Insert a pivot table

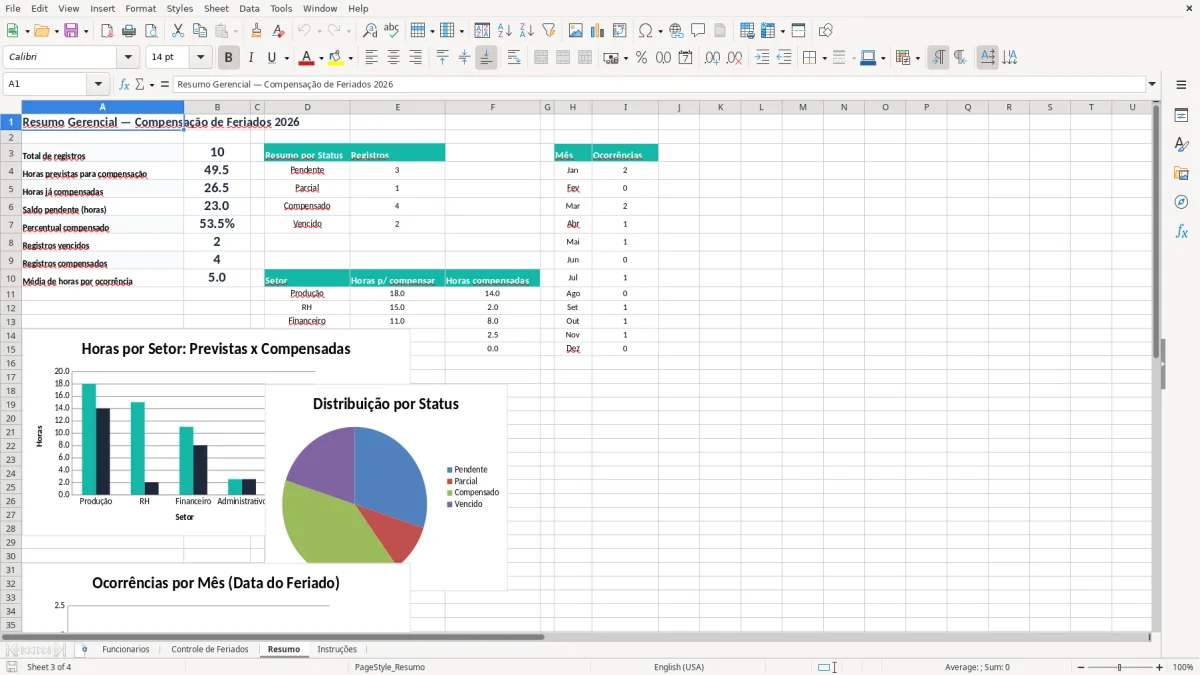(x=620, y=31)
